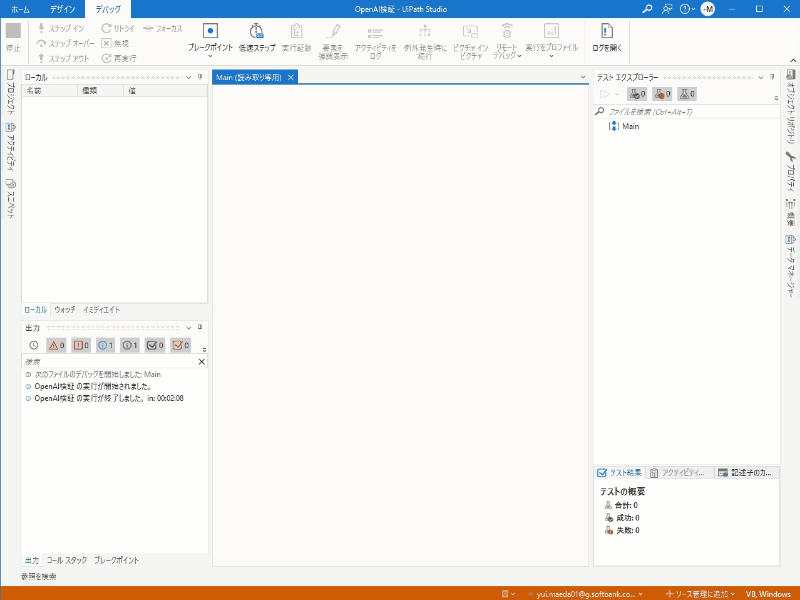Image resolution: width=800 pixels, height=600 pixels.
Task: Click the 停止 (Stop) button
Action: coord(13,37)
